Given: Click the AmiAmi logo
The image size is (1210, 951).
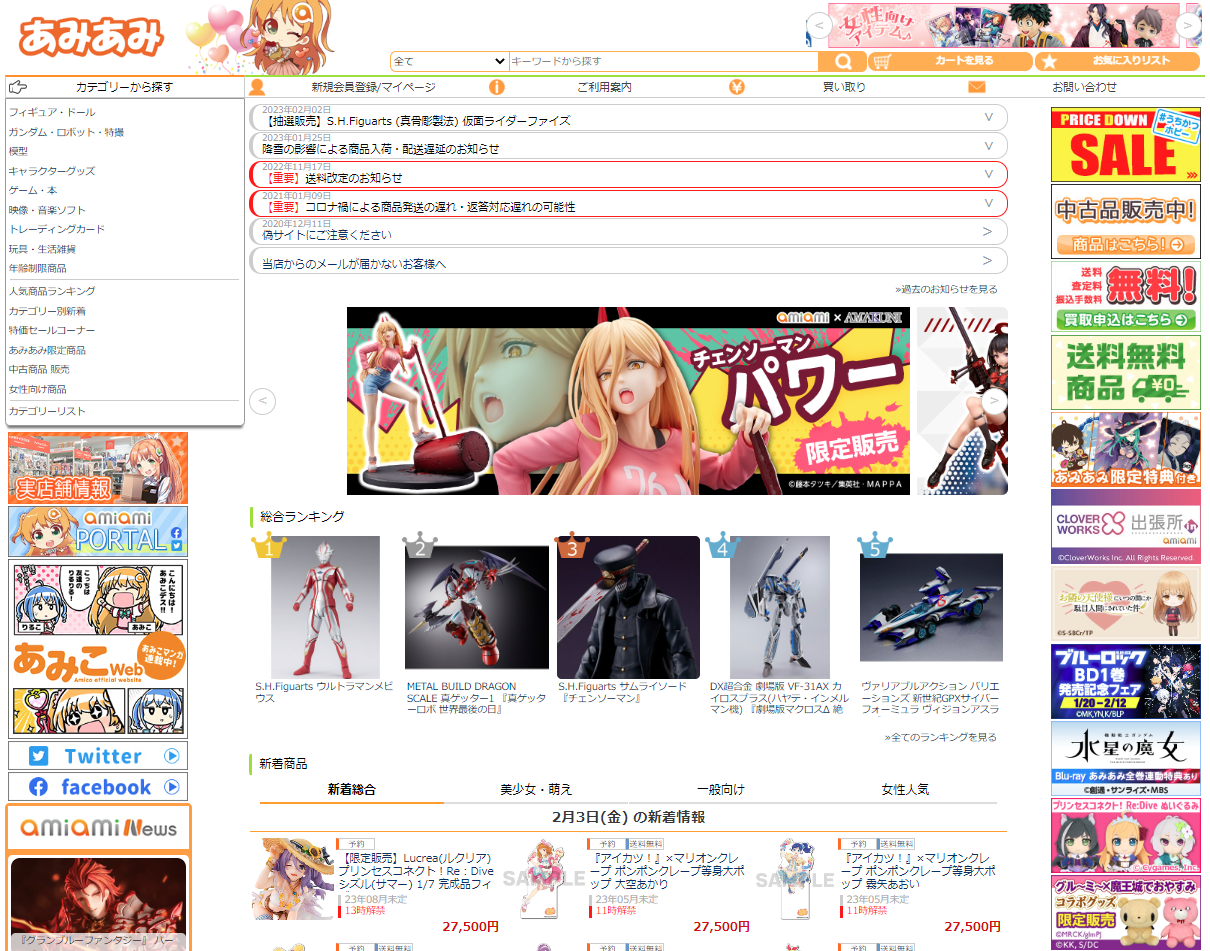Looking at the screenshot, I should [x=91, y=37].
